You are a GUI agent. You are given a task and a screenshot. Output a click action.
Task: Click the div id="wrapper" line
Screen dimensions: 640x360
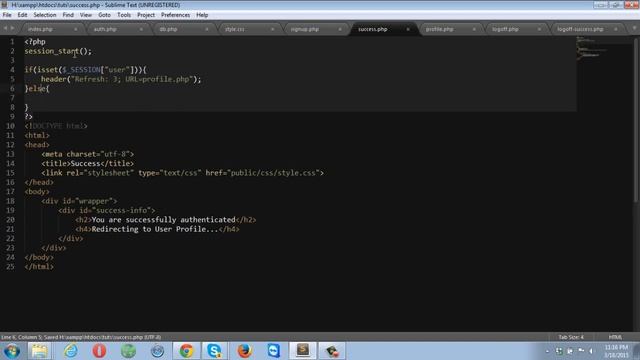tap(79, 201)
